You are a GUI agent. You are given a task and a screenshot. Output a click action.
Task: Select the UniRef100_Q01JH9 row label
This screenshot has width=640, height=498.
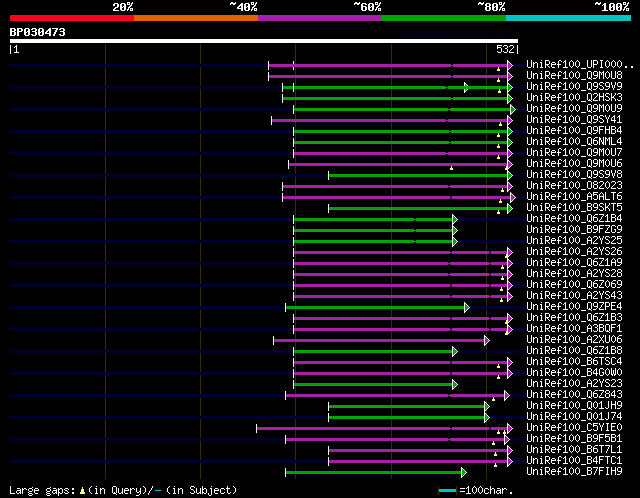[x=574, y=406]
